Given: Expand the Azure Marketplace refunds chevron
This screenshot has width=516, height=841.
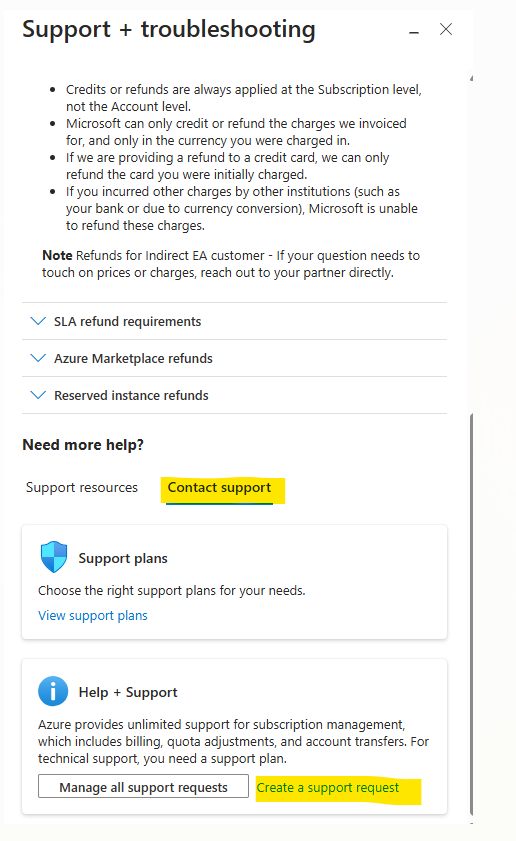Looking at the screenshot, I should [38, 358].
